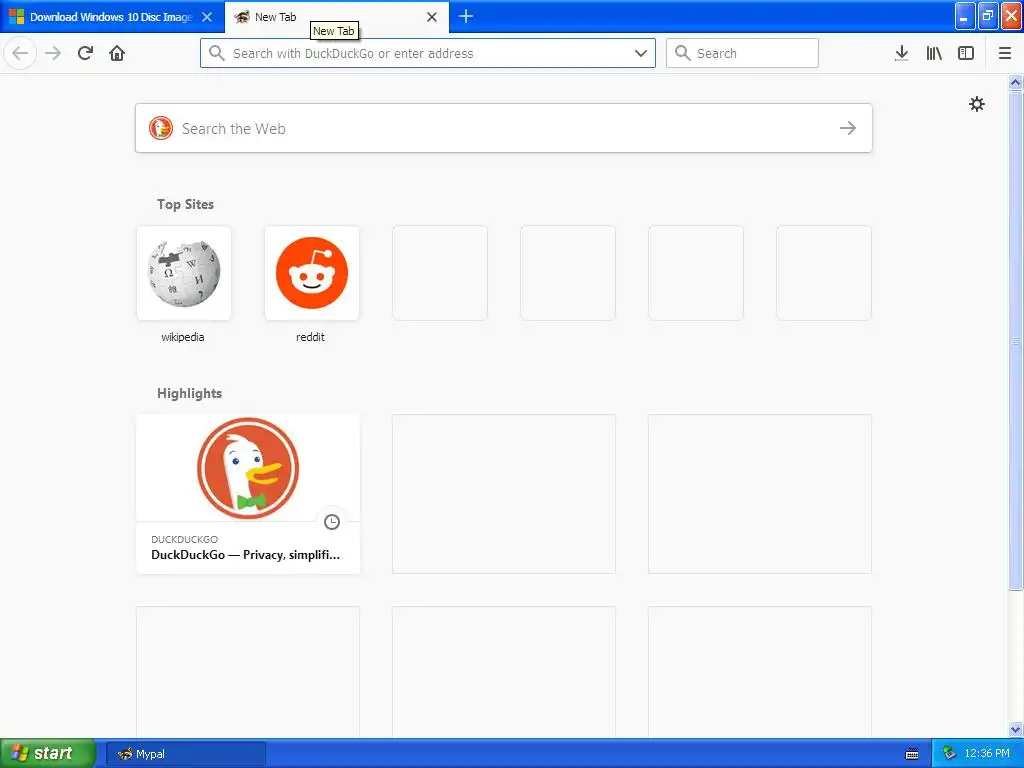Click the scrollbar up arrow
1024x768 pixels.
click(x=1016, y=82)
